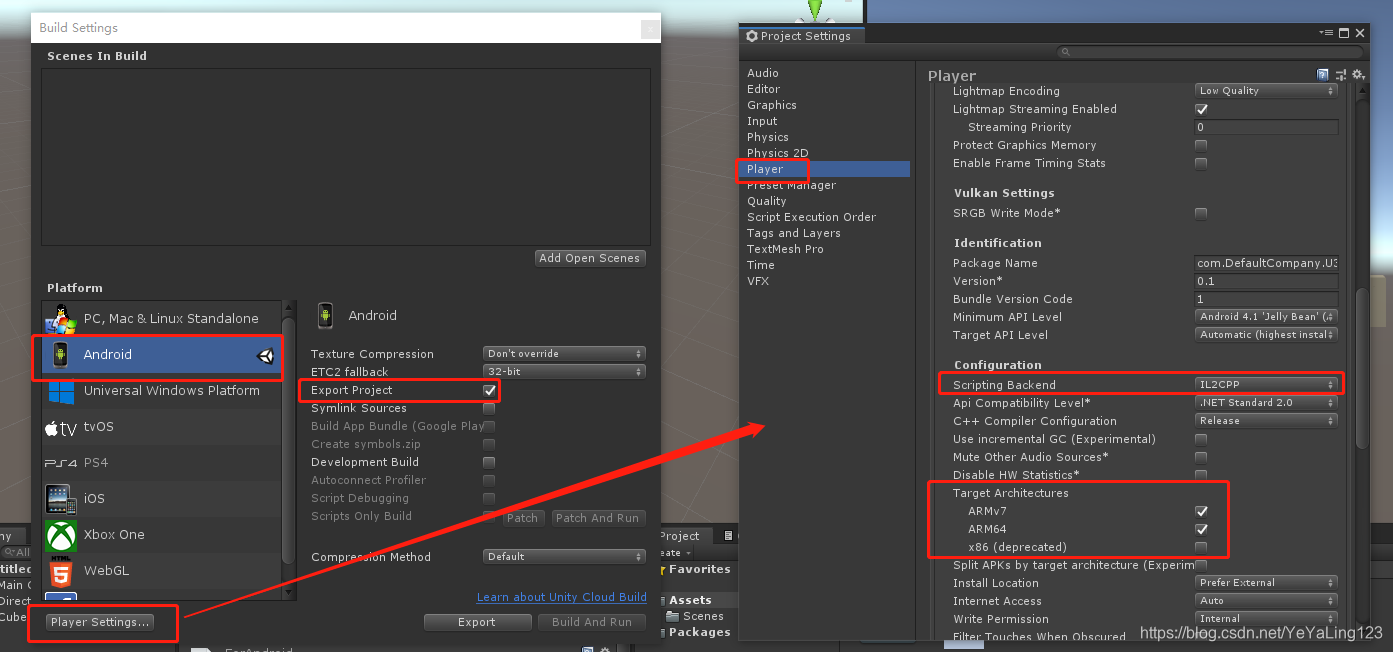Enable Use incremental GC checkbox
Screen dimensions: 1393x652
coord(1201,439)
